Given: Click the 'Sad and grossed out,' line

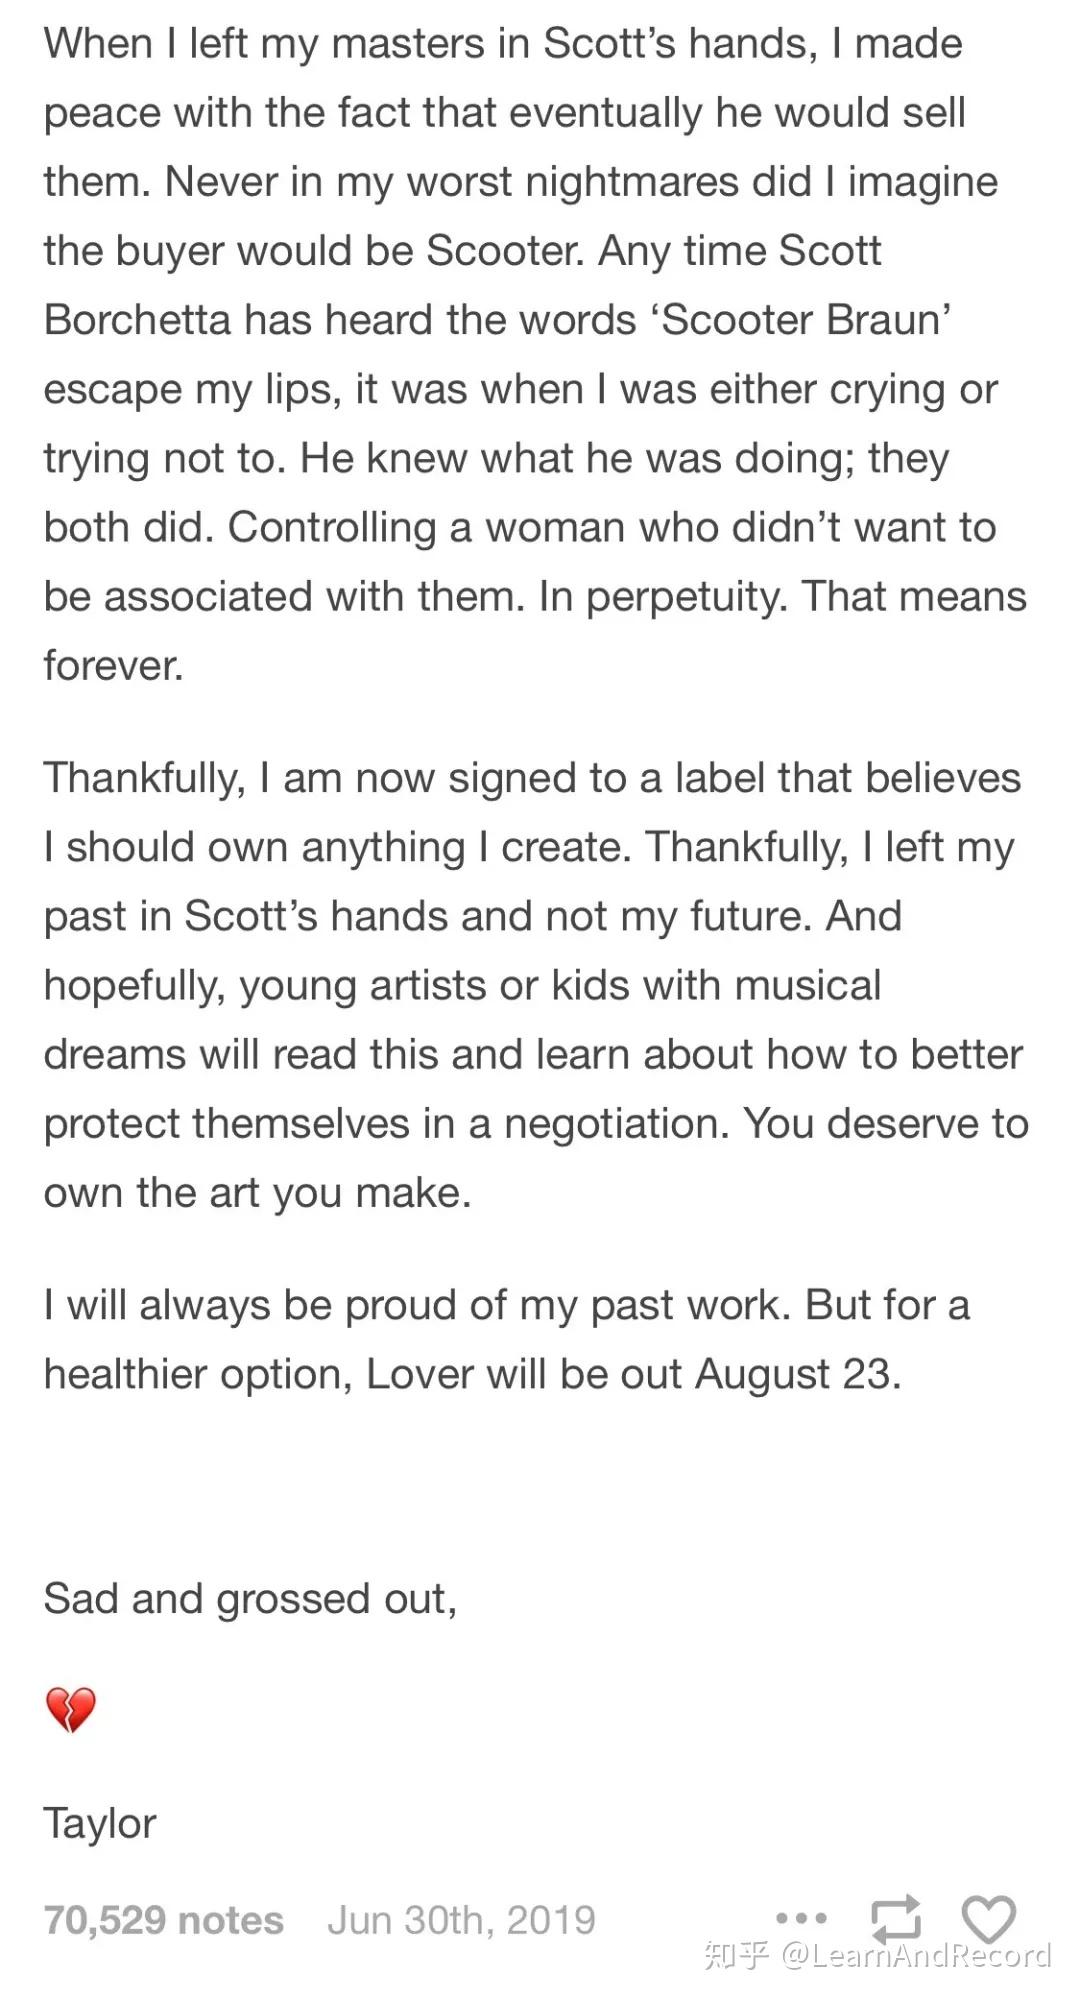Looking at the screenshot, I should coord(250,1598).
